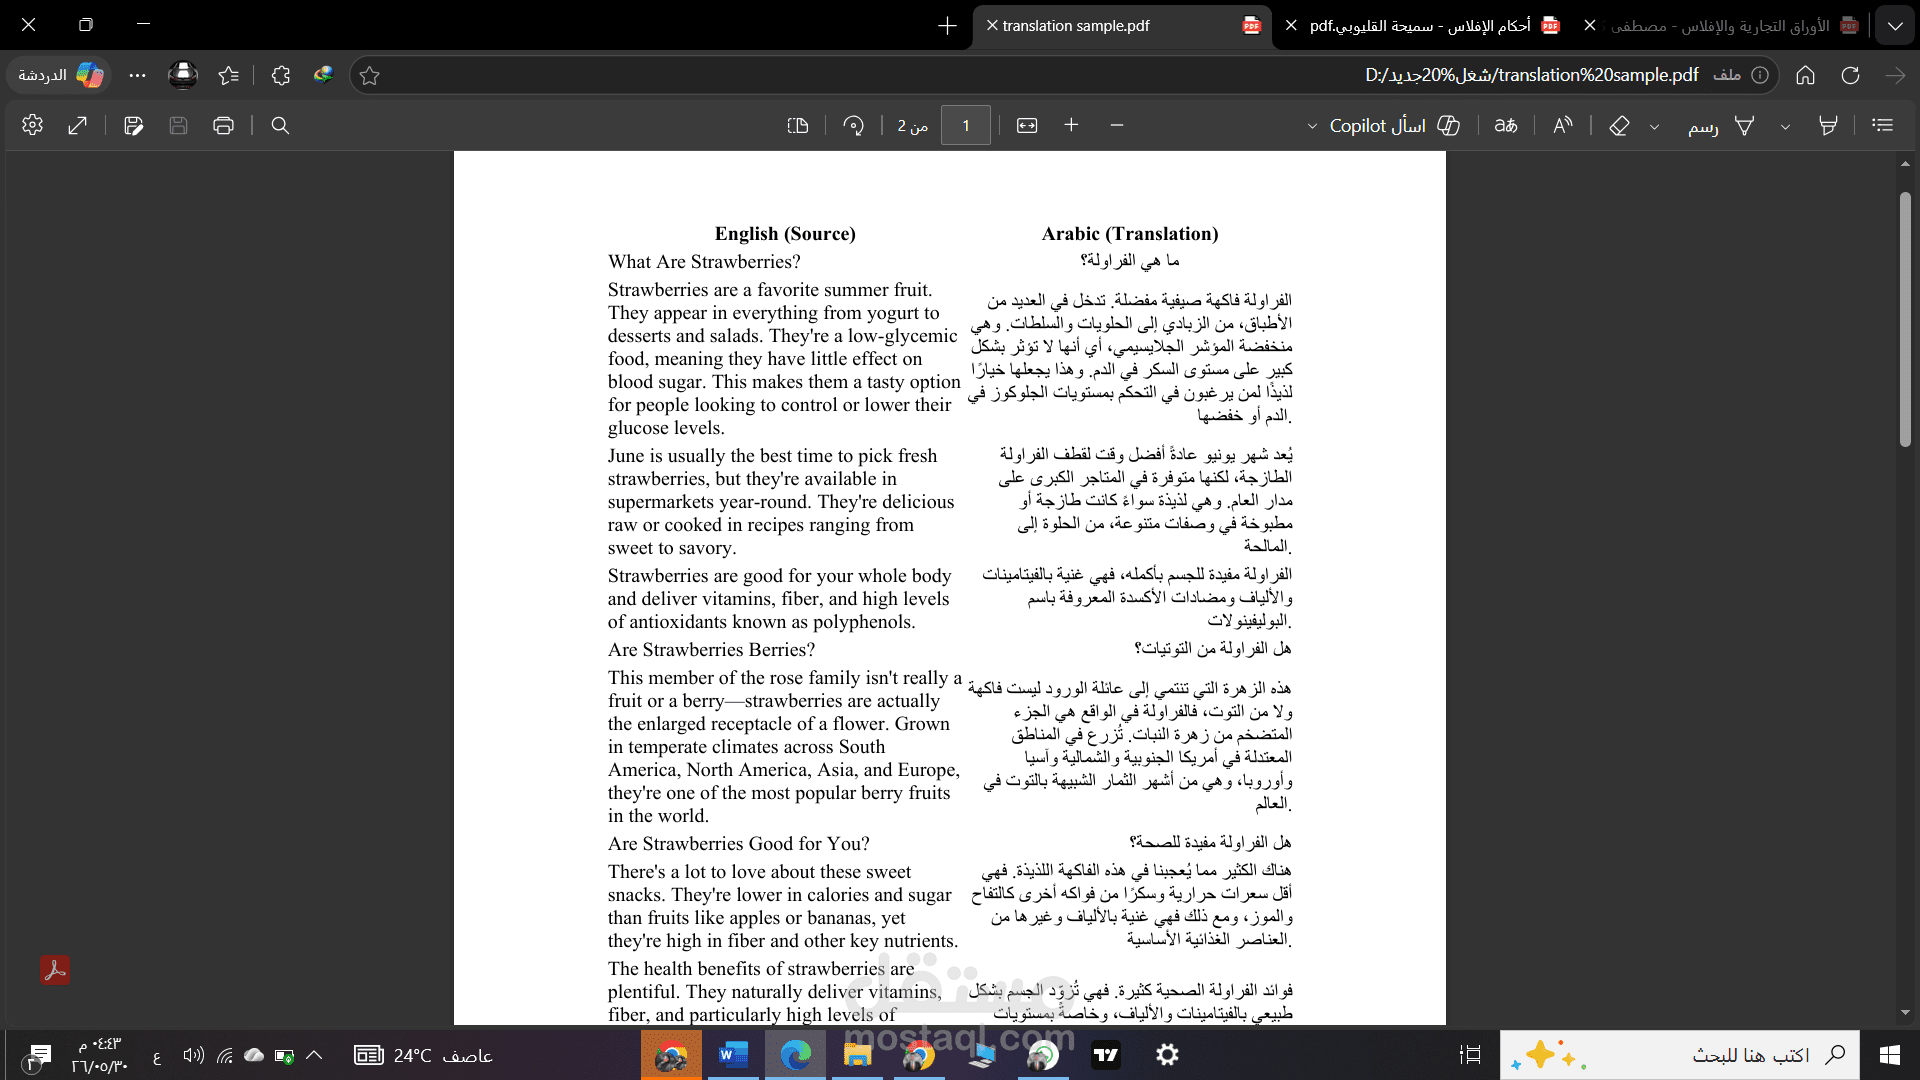Open the browser profile avatar
This screenshot has width=1920, height=1080.
(183, 75)
